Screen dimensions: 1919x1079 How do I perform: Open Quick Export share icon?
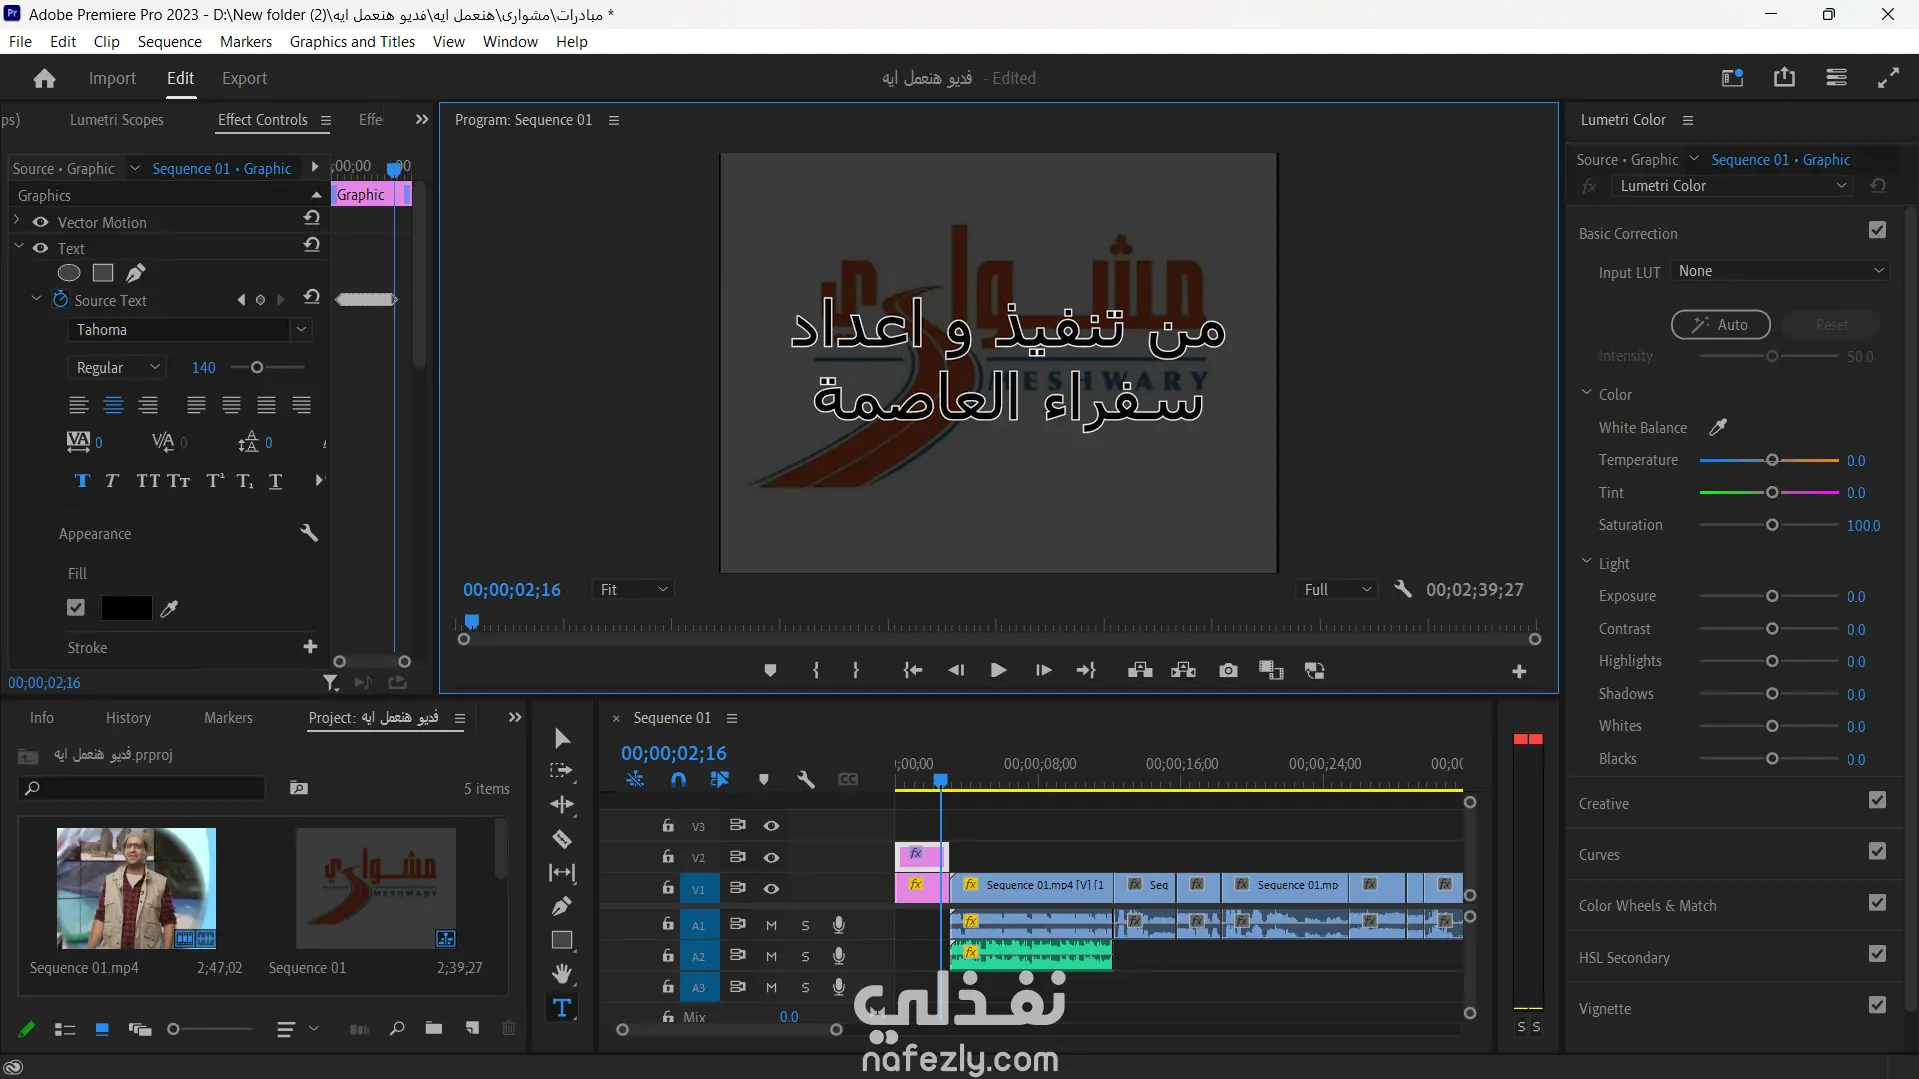[1784, 78]
